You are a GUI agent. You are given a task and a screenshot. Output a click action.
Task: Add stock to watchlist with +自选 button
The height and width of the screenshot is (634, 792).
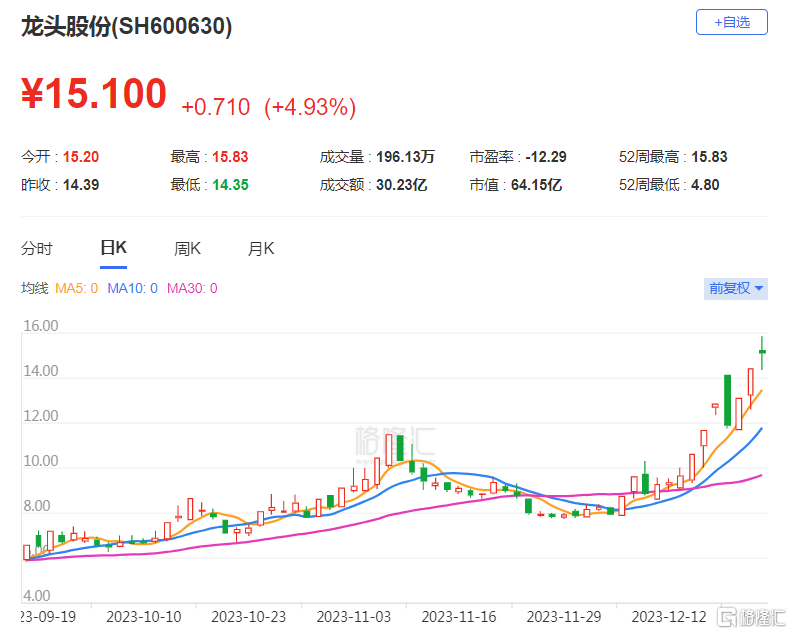coord(731,22)
